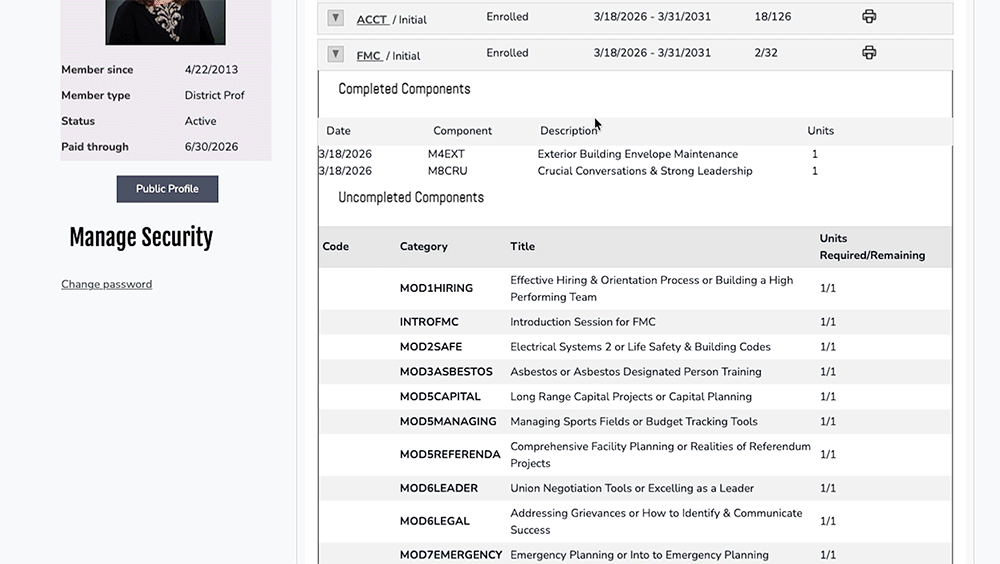This screenshot has width=1000, height=564.
Task: Select the MOD5CAPITAL category
Action: (x=440, y=397)
